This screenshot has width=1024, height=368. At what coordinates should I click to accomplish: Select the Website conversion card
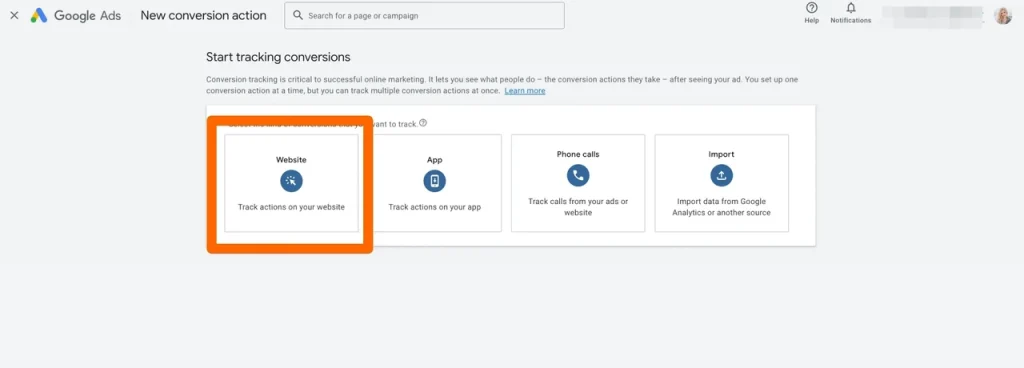point(291,183)
